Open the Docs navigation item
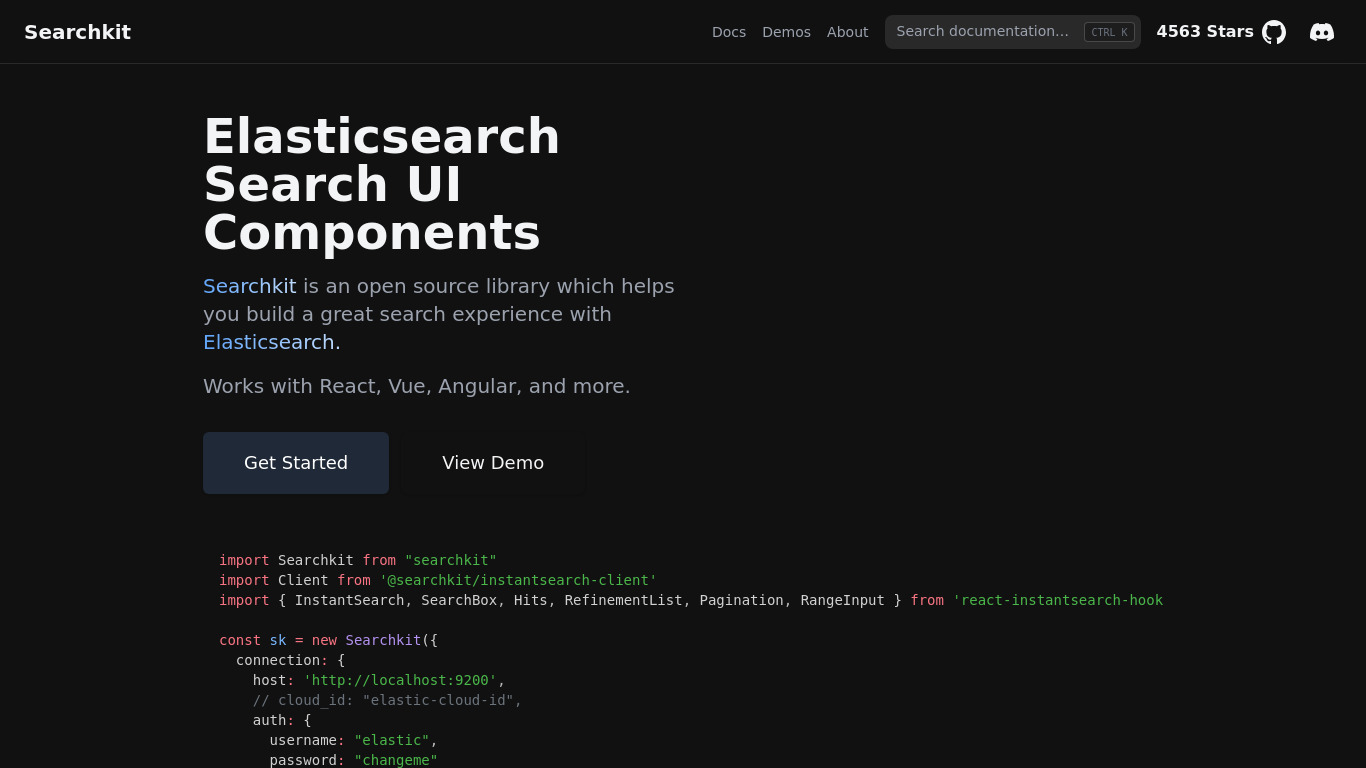 click(729, 32)
